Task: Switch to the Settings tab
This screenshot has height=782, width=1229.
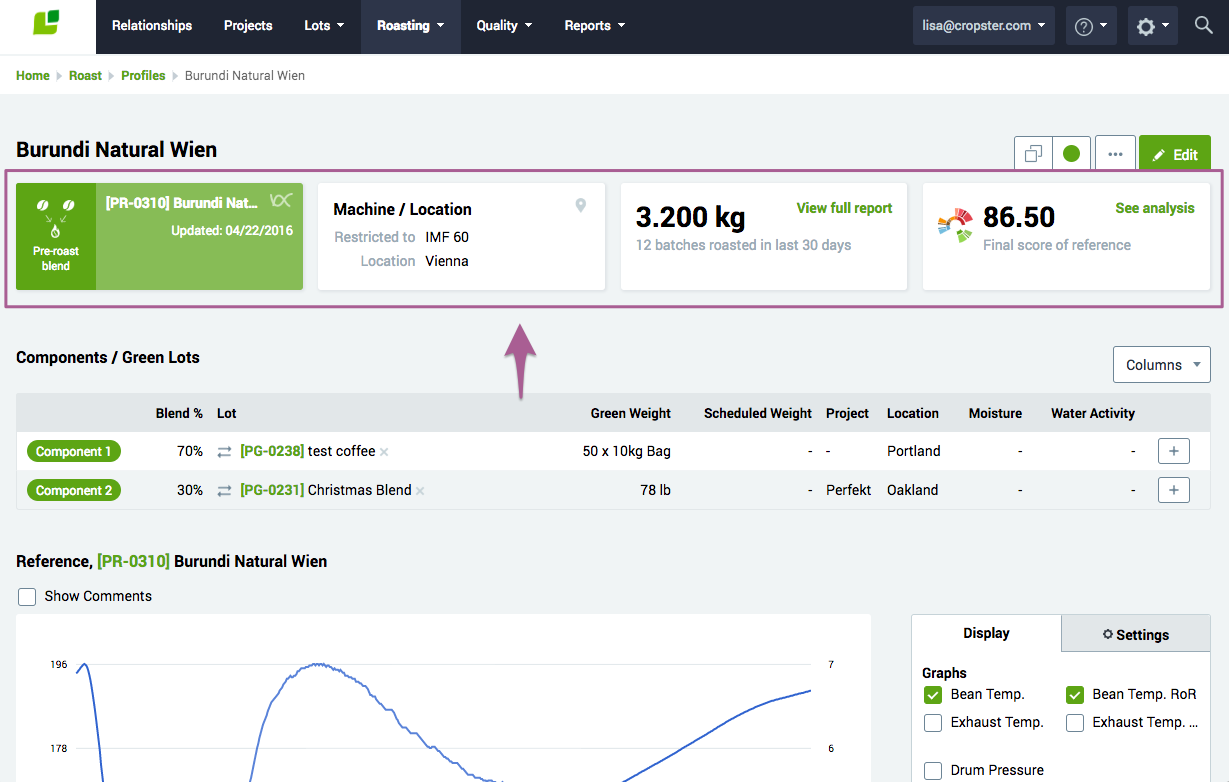Action: [x=1136, y=634]
